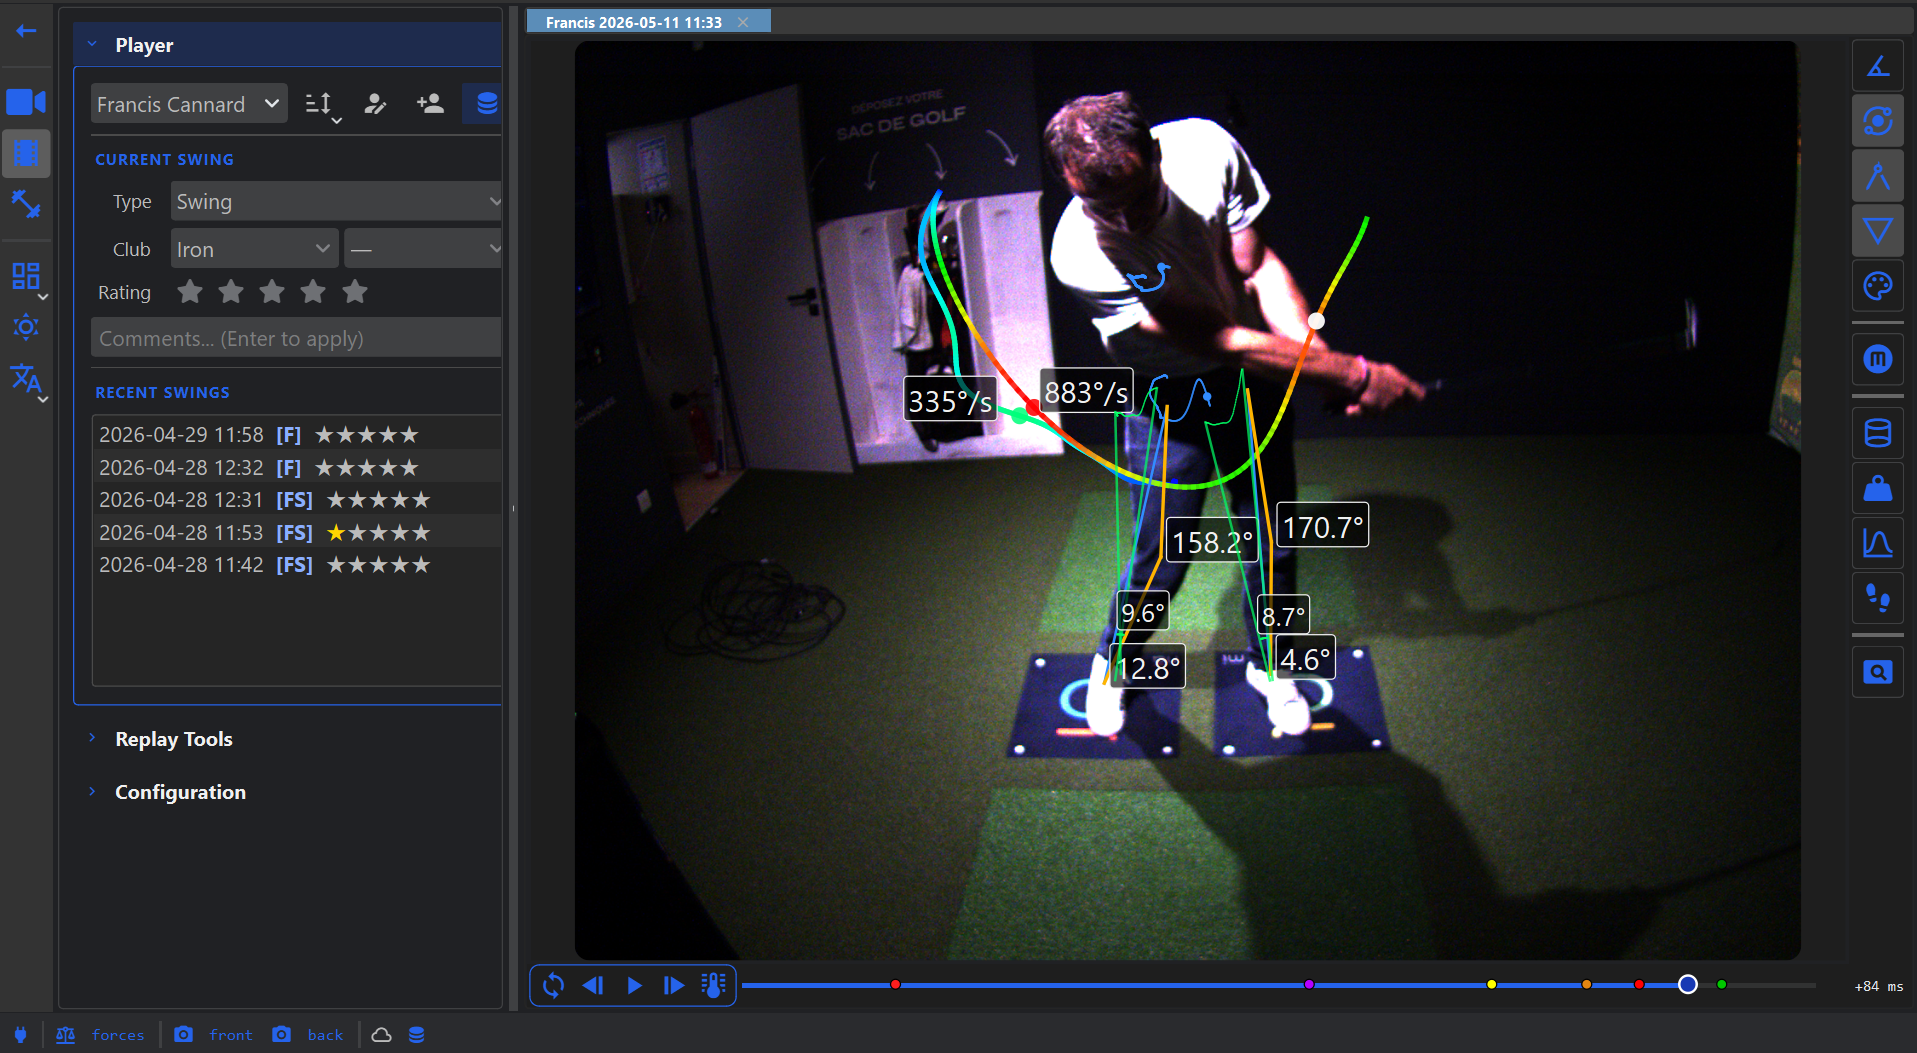Image resolution: width=1917 pixels, height=1053 pixels.
Task: Step forward one frame
Action: tap(674, 985)
